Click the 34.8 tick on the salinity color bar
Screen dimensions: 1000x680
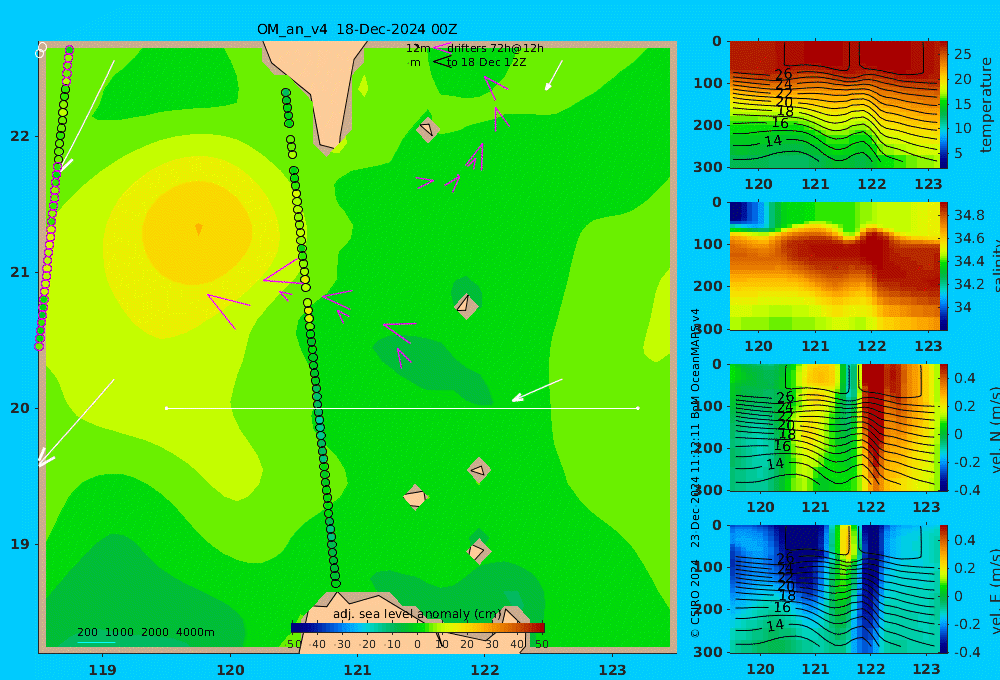(969, 215)
